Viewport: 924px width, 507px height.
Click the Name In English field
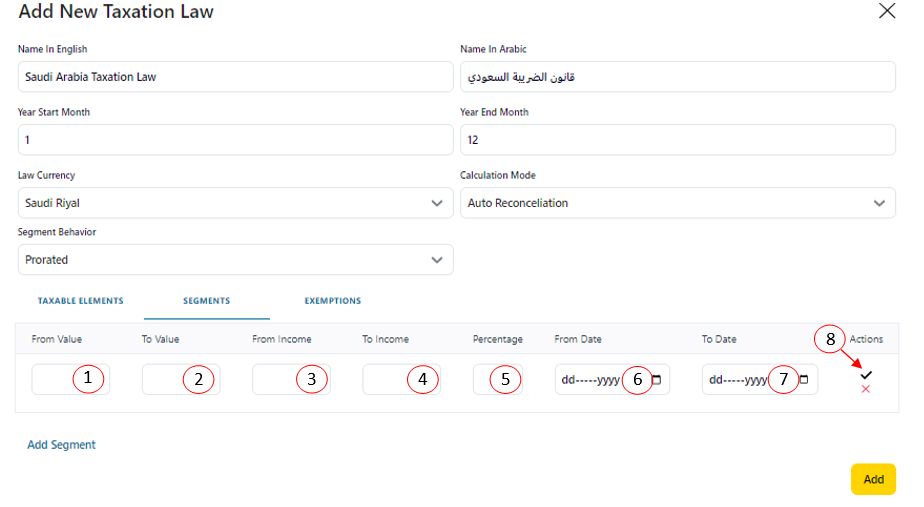[235, 77]
